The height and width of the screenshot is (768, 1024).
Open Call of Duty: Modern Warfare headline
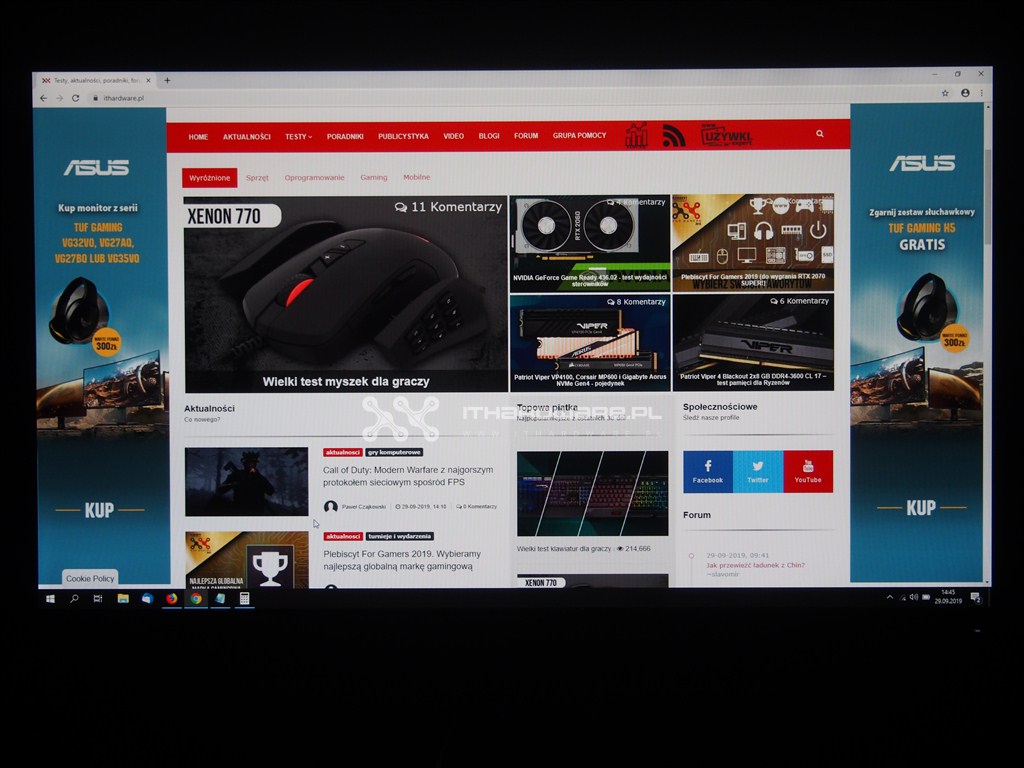tap(408, 476)
